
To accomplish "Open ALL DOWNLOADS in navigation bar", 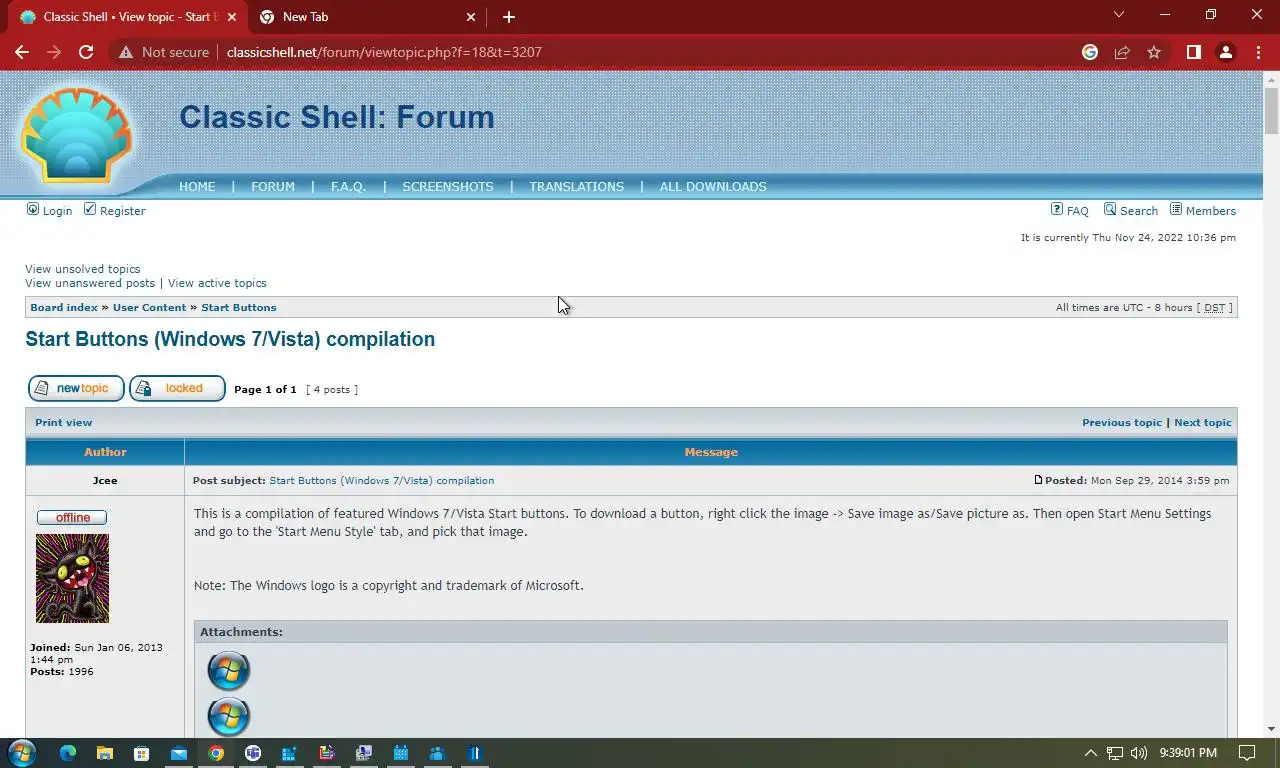I will click(713, 187).
